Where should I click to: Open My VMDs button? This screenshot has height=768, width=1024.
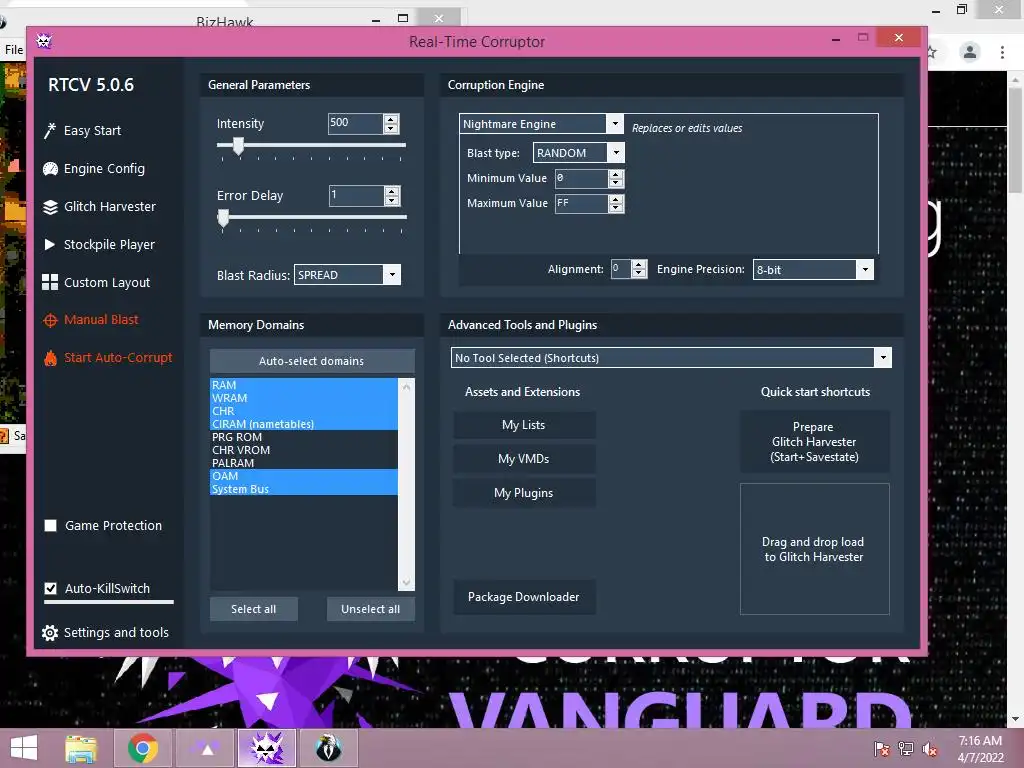click(x=524, y=459)
